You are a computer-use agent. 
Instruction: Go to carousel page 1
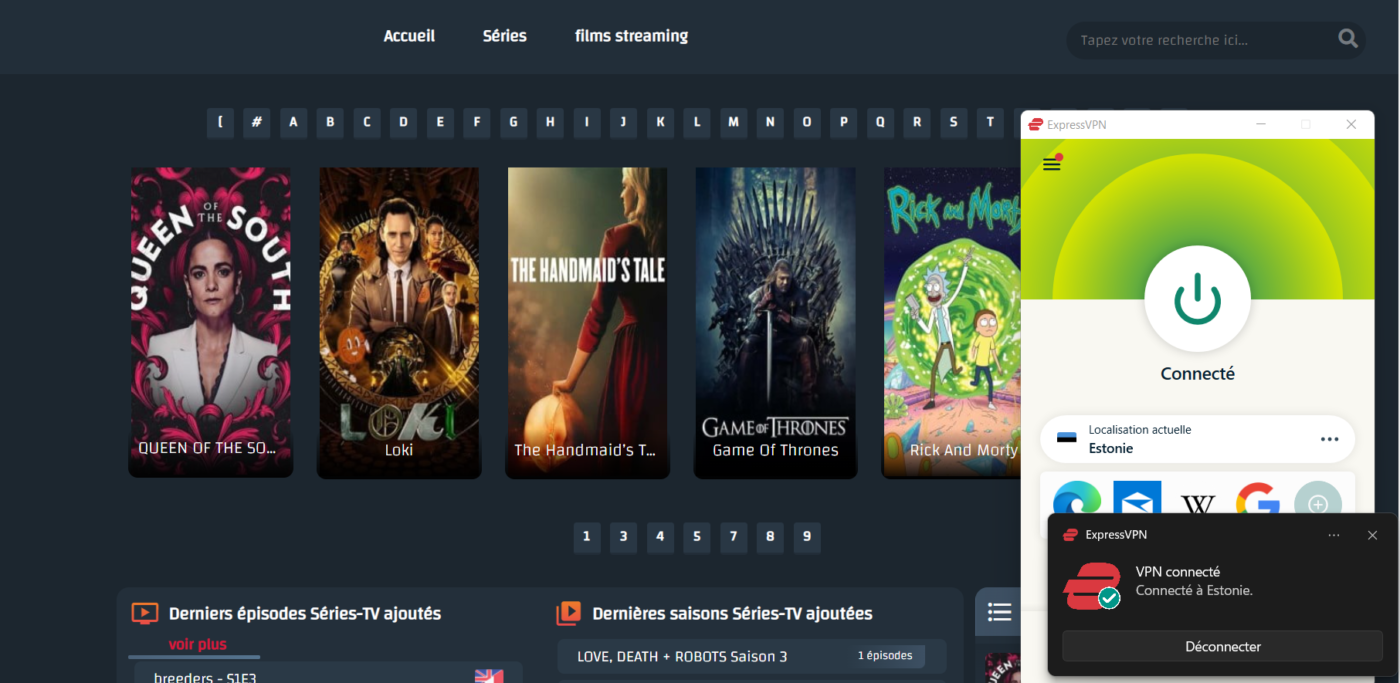pos(587,537)
